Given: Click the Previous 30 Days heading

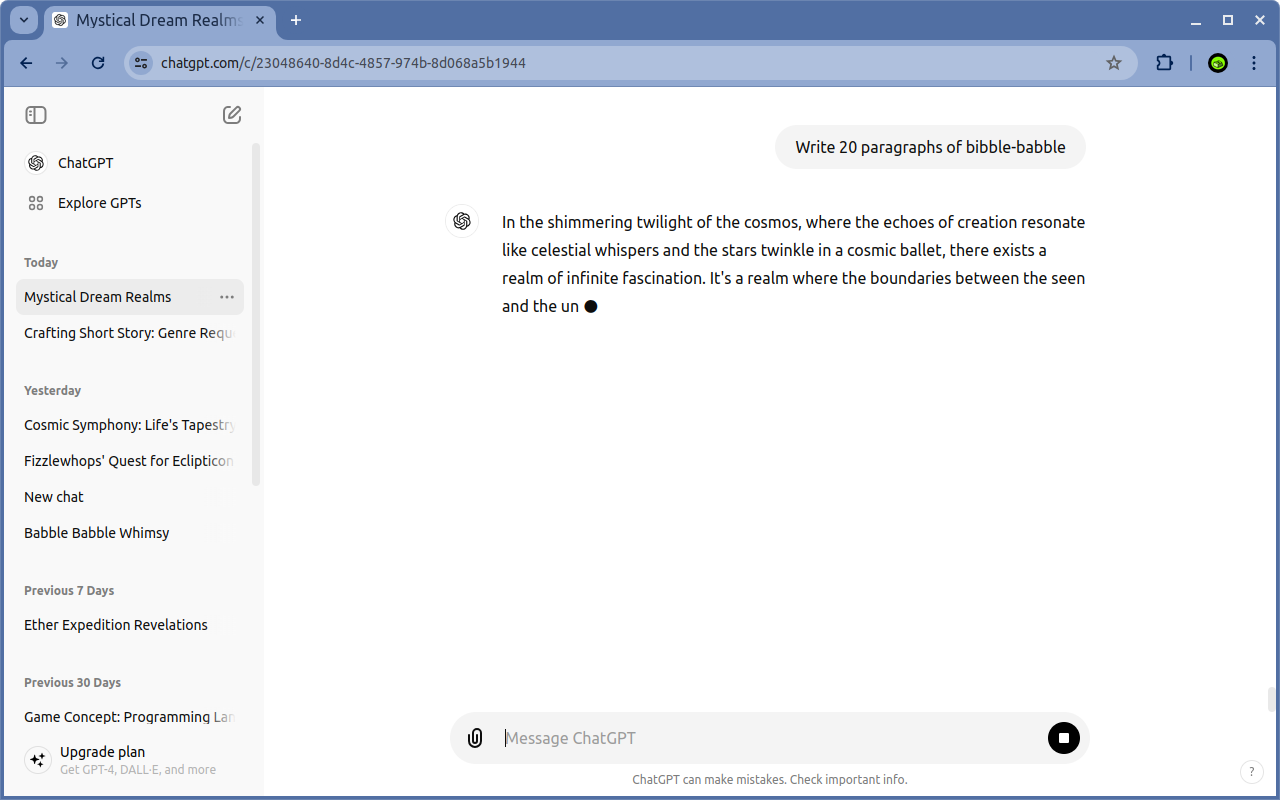Looking at the screenshot, I should coord(72,683).
